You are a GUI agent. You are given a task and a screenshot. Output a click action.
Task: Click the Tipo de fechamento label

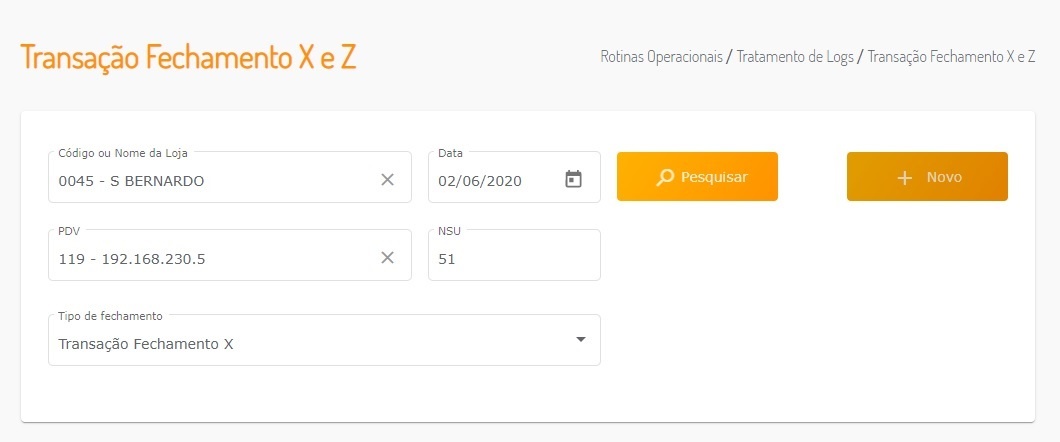[x=110, y=316]
